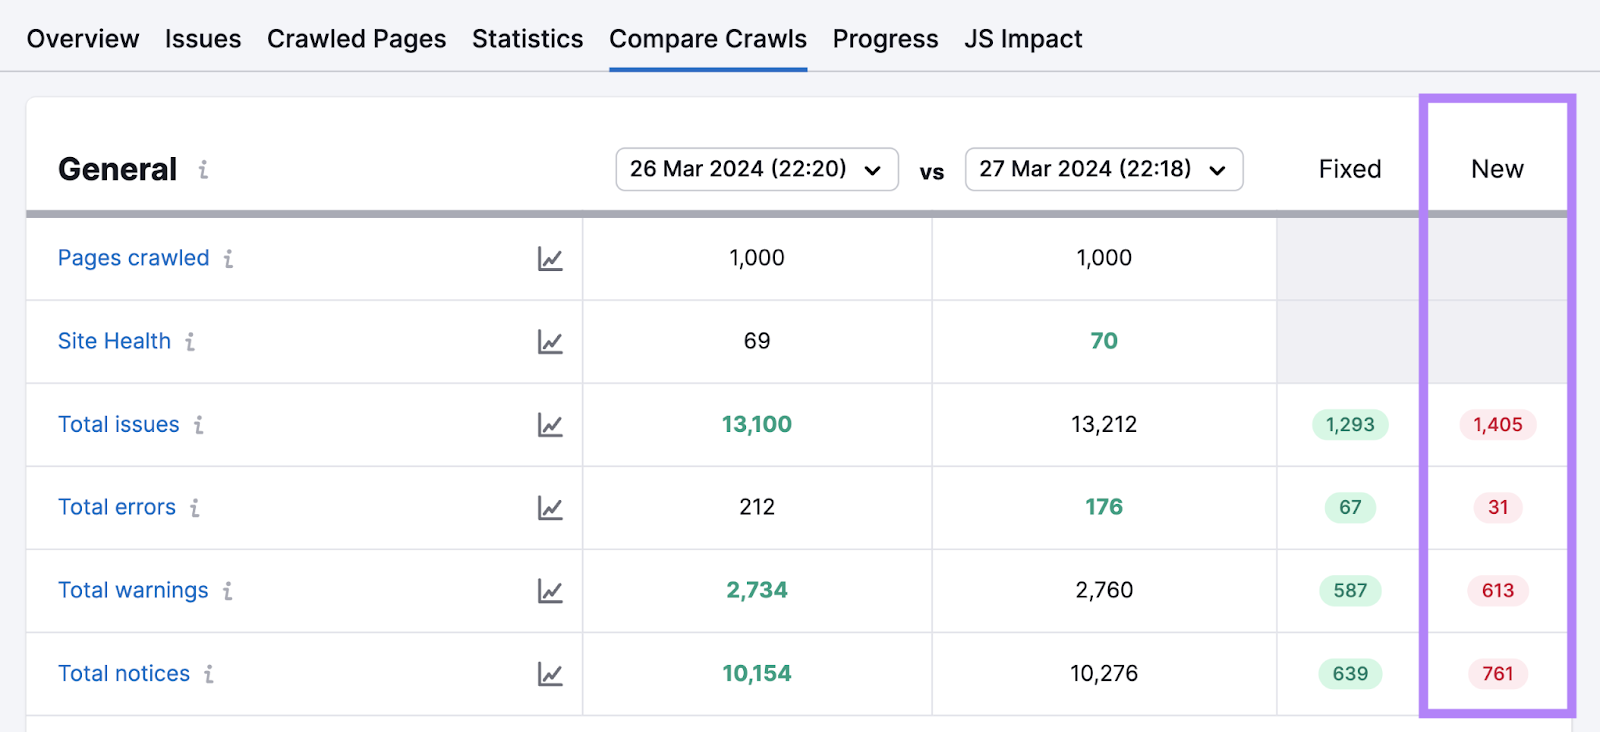Open the trend chart icon for Pages crawled
1600x732 pixels.
coord(550,259)
